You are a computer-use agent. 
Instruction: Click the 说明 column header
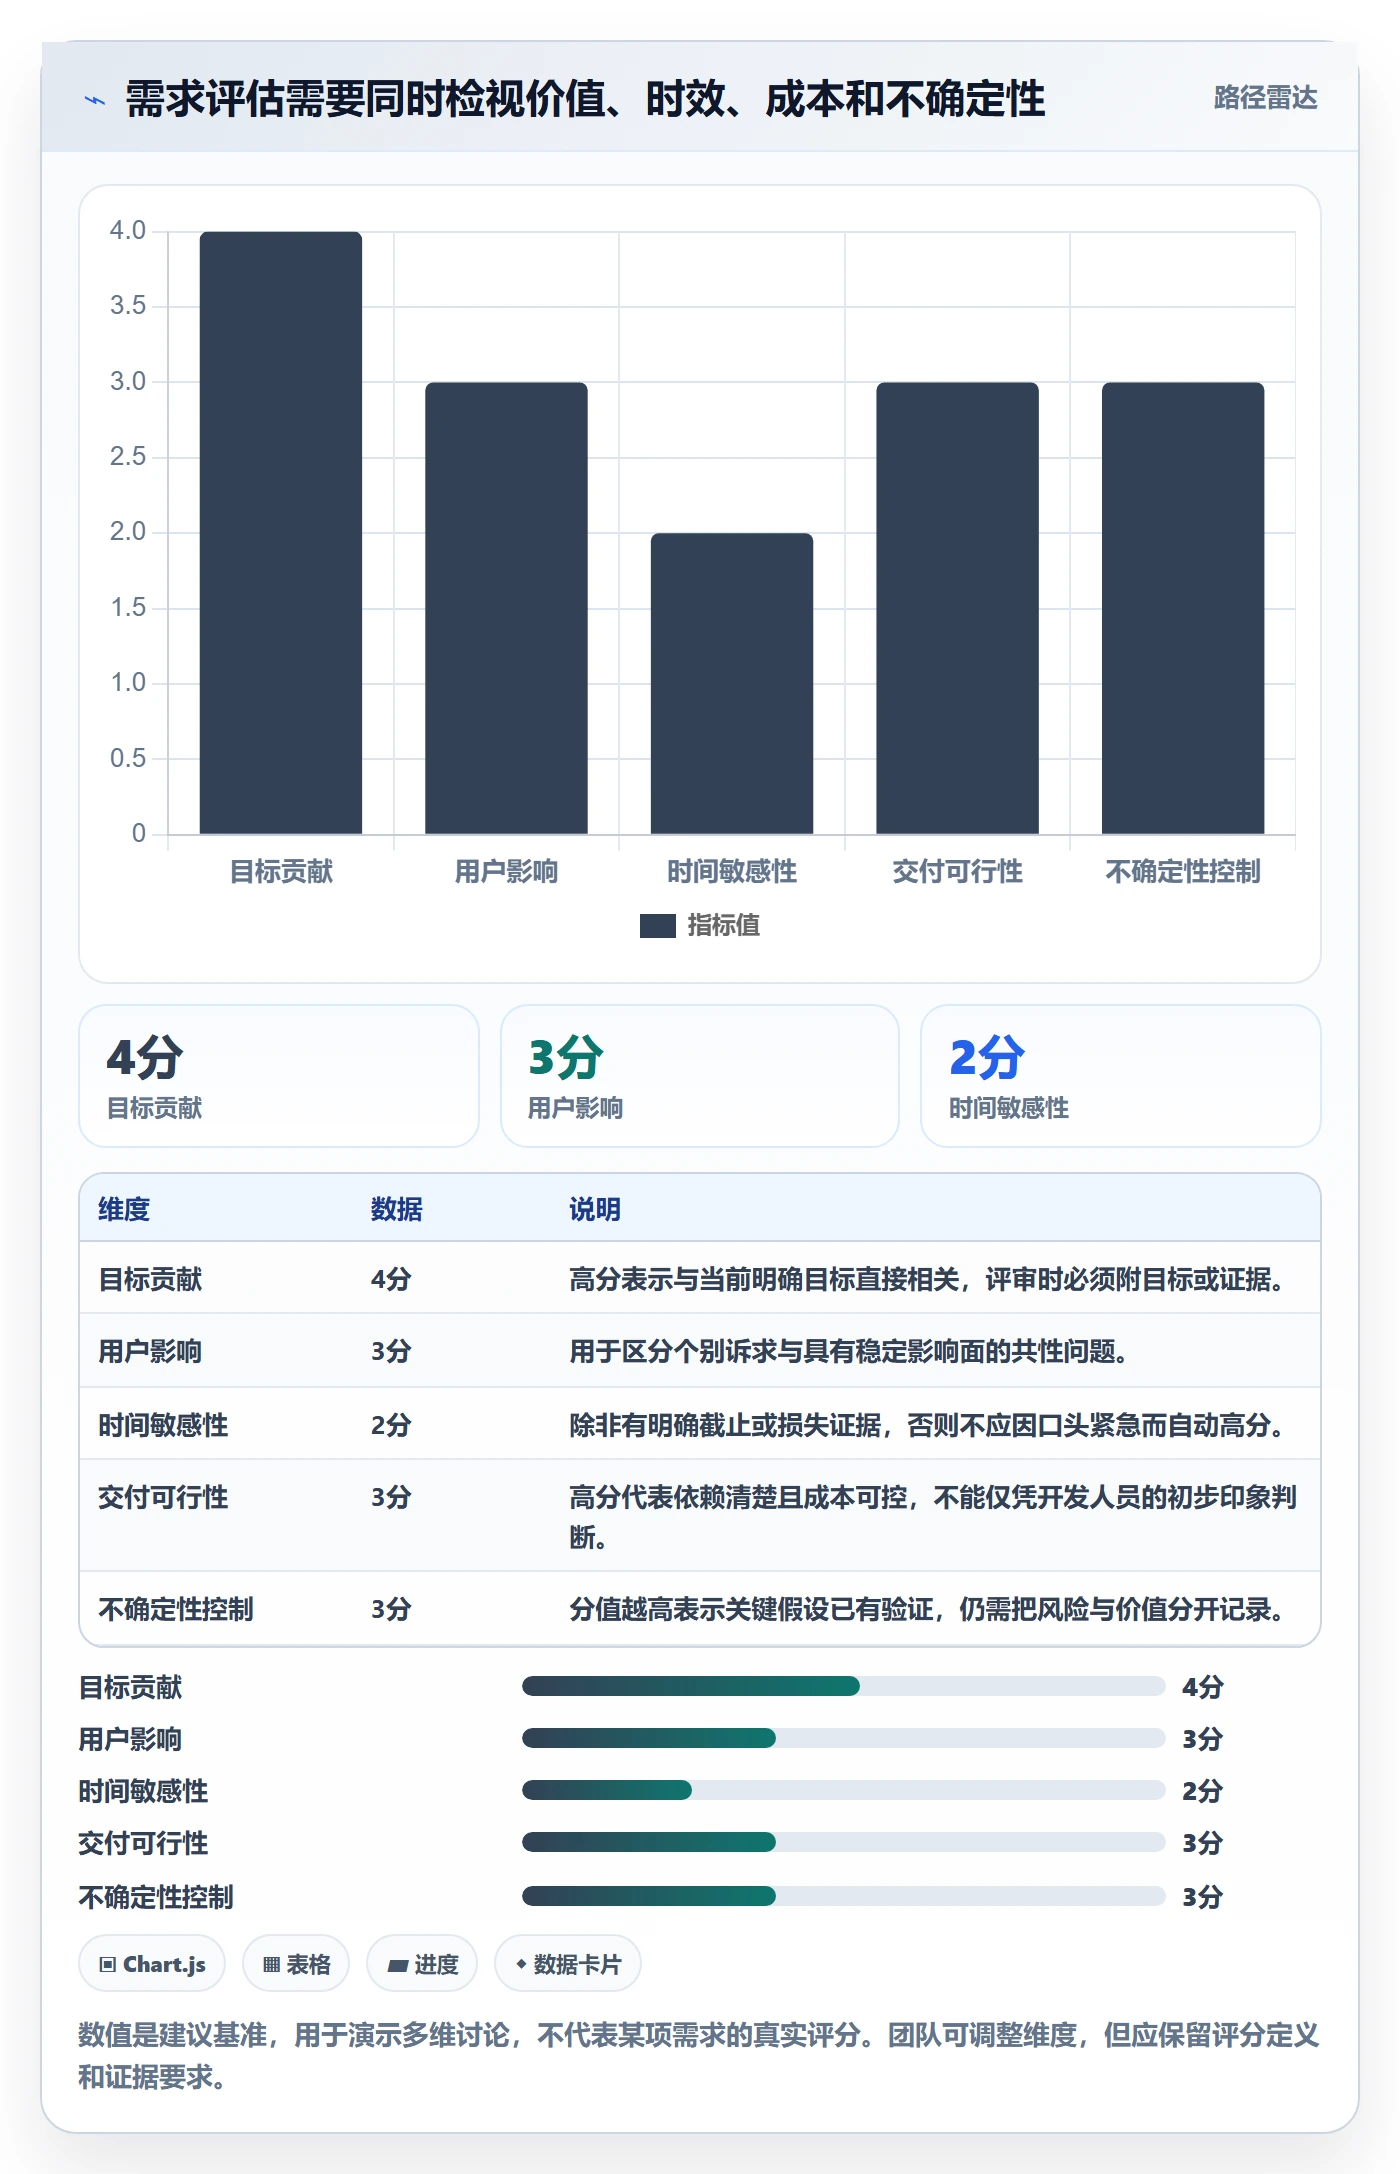click(x=595, y=1209)
